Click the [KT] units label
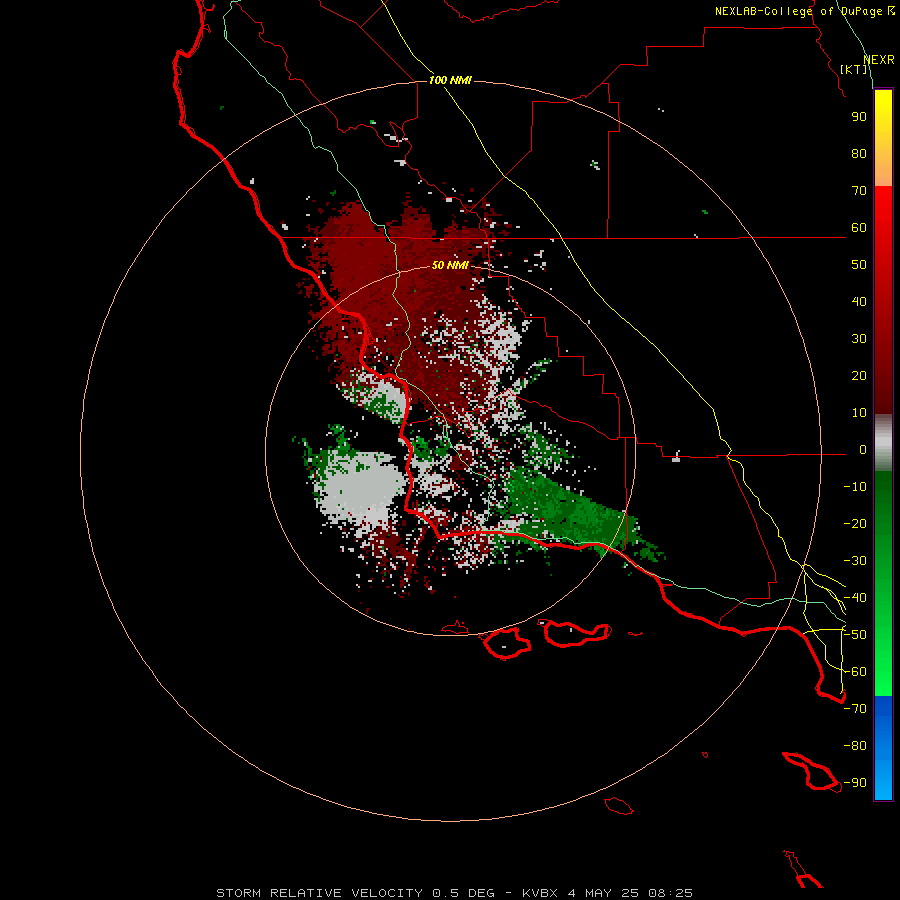 854,69
